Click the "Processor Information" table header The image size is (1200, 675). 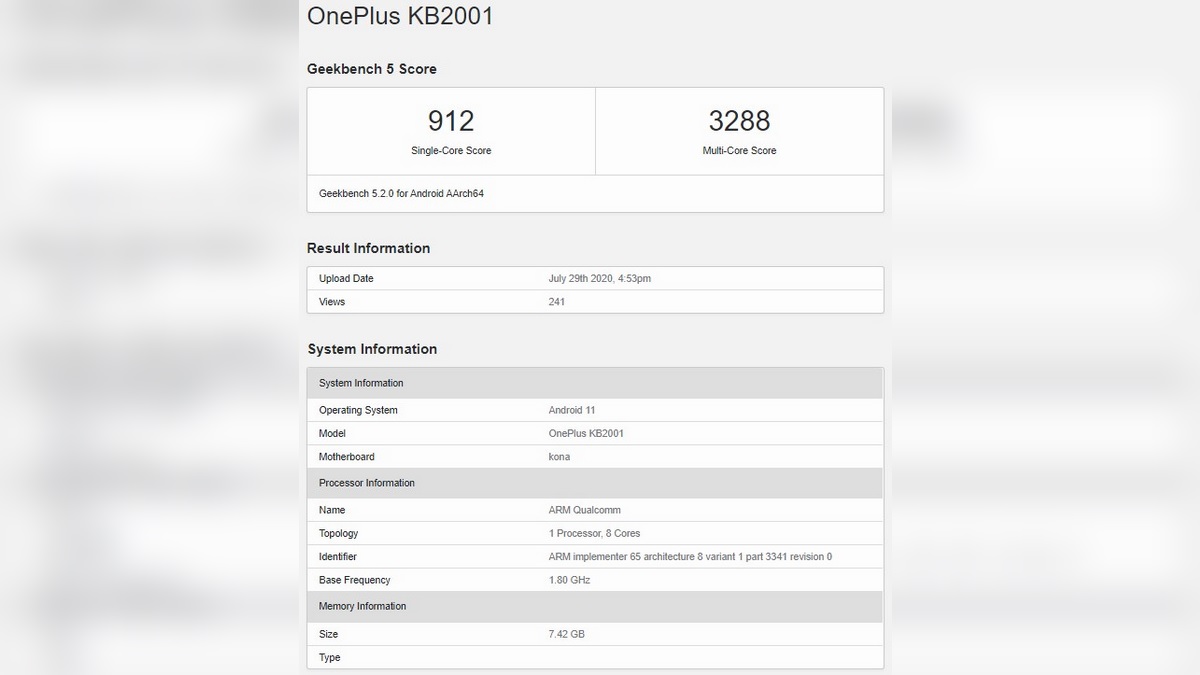tap(595, 483)
